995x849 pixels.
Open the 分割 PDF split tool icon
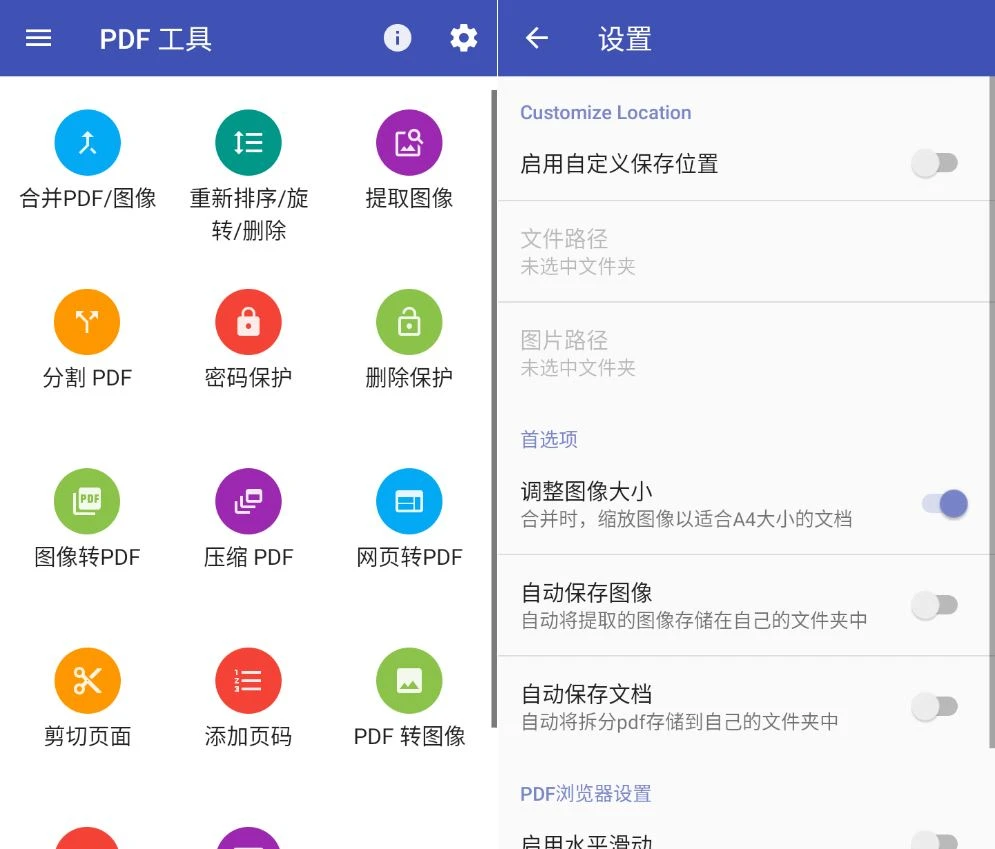click(x=88, y=322)
